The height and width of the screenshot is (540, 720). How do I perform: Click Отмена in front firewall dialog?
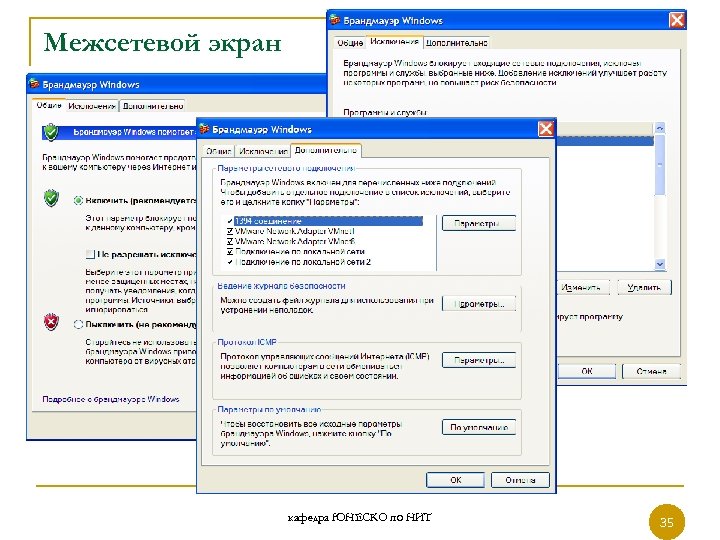click(520, 480)
